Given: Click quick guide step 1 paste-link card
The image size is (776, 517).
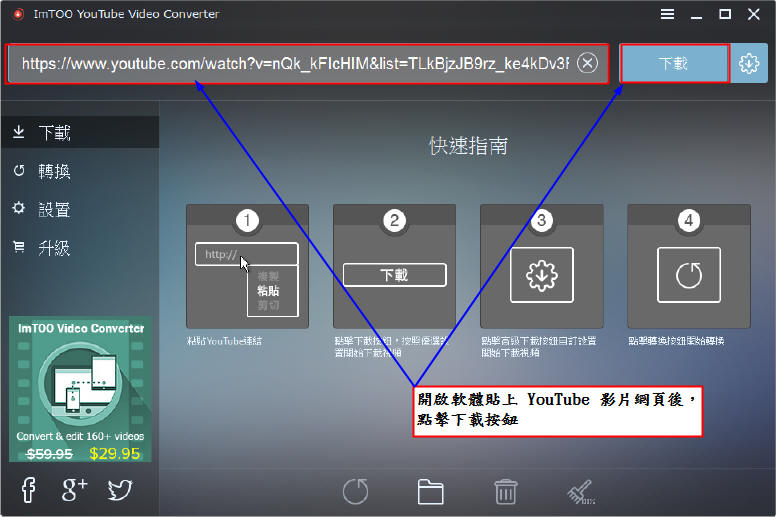Looking at the screenshot, I should click(247, 265).
